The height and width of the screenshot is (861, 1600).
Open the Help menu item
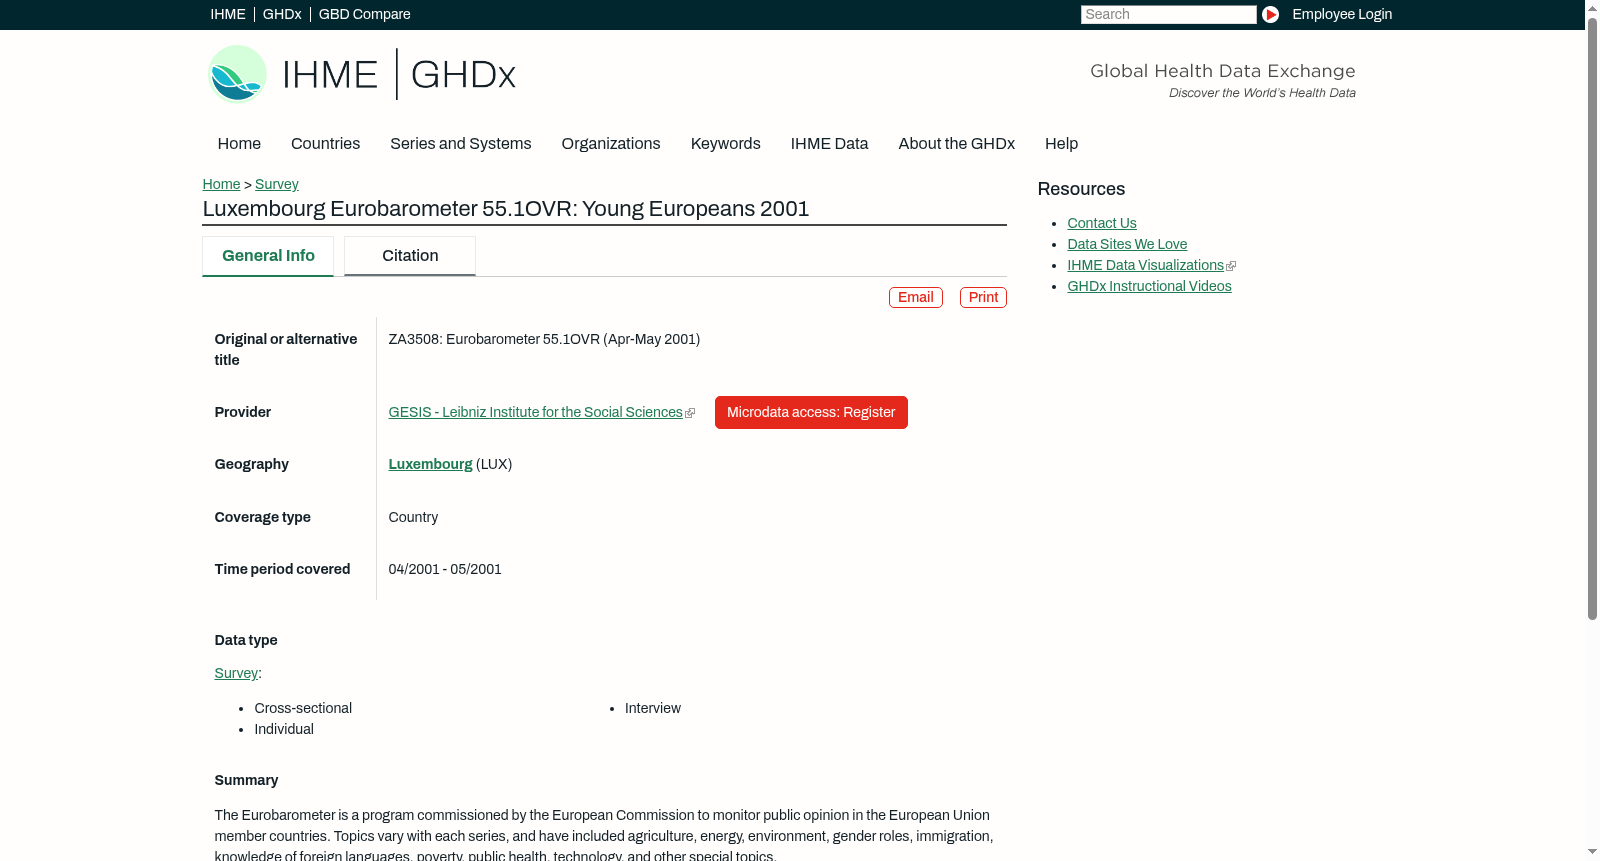coord(1061,144)
